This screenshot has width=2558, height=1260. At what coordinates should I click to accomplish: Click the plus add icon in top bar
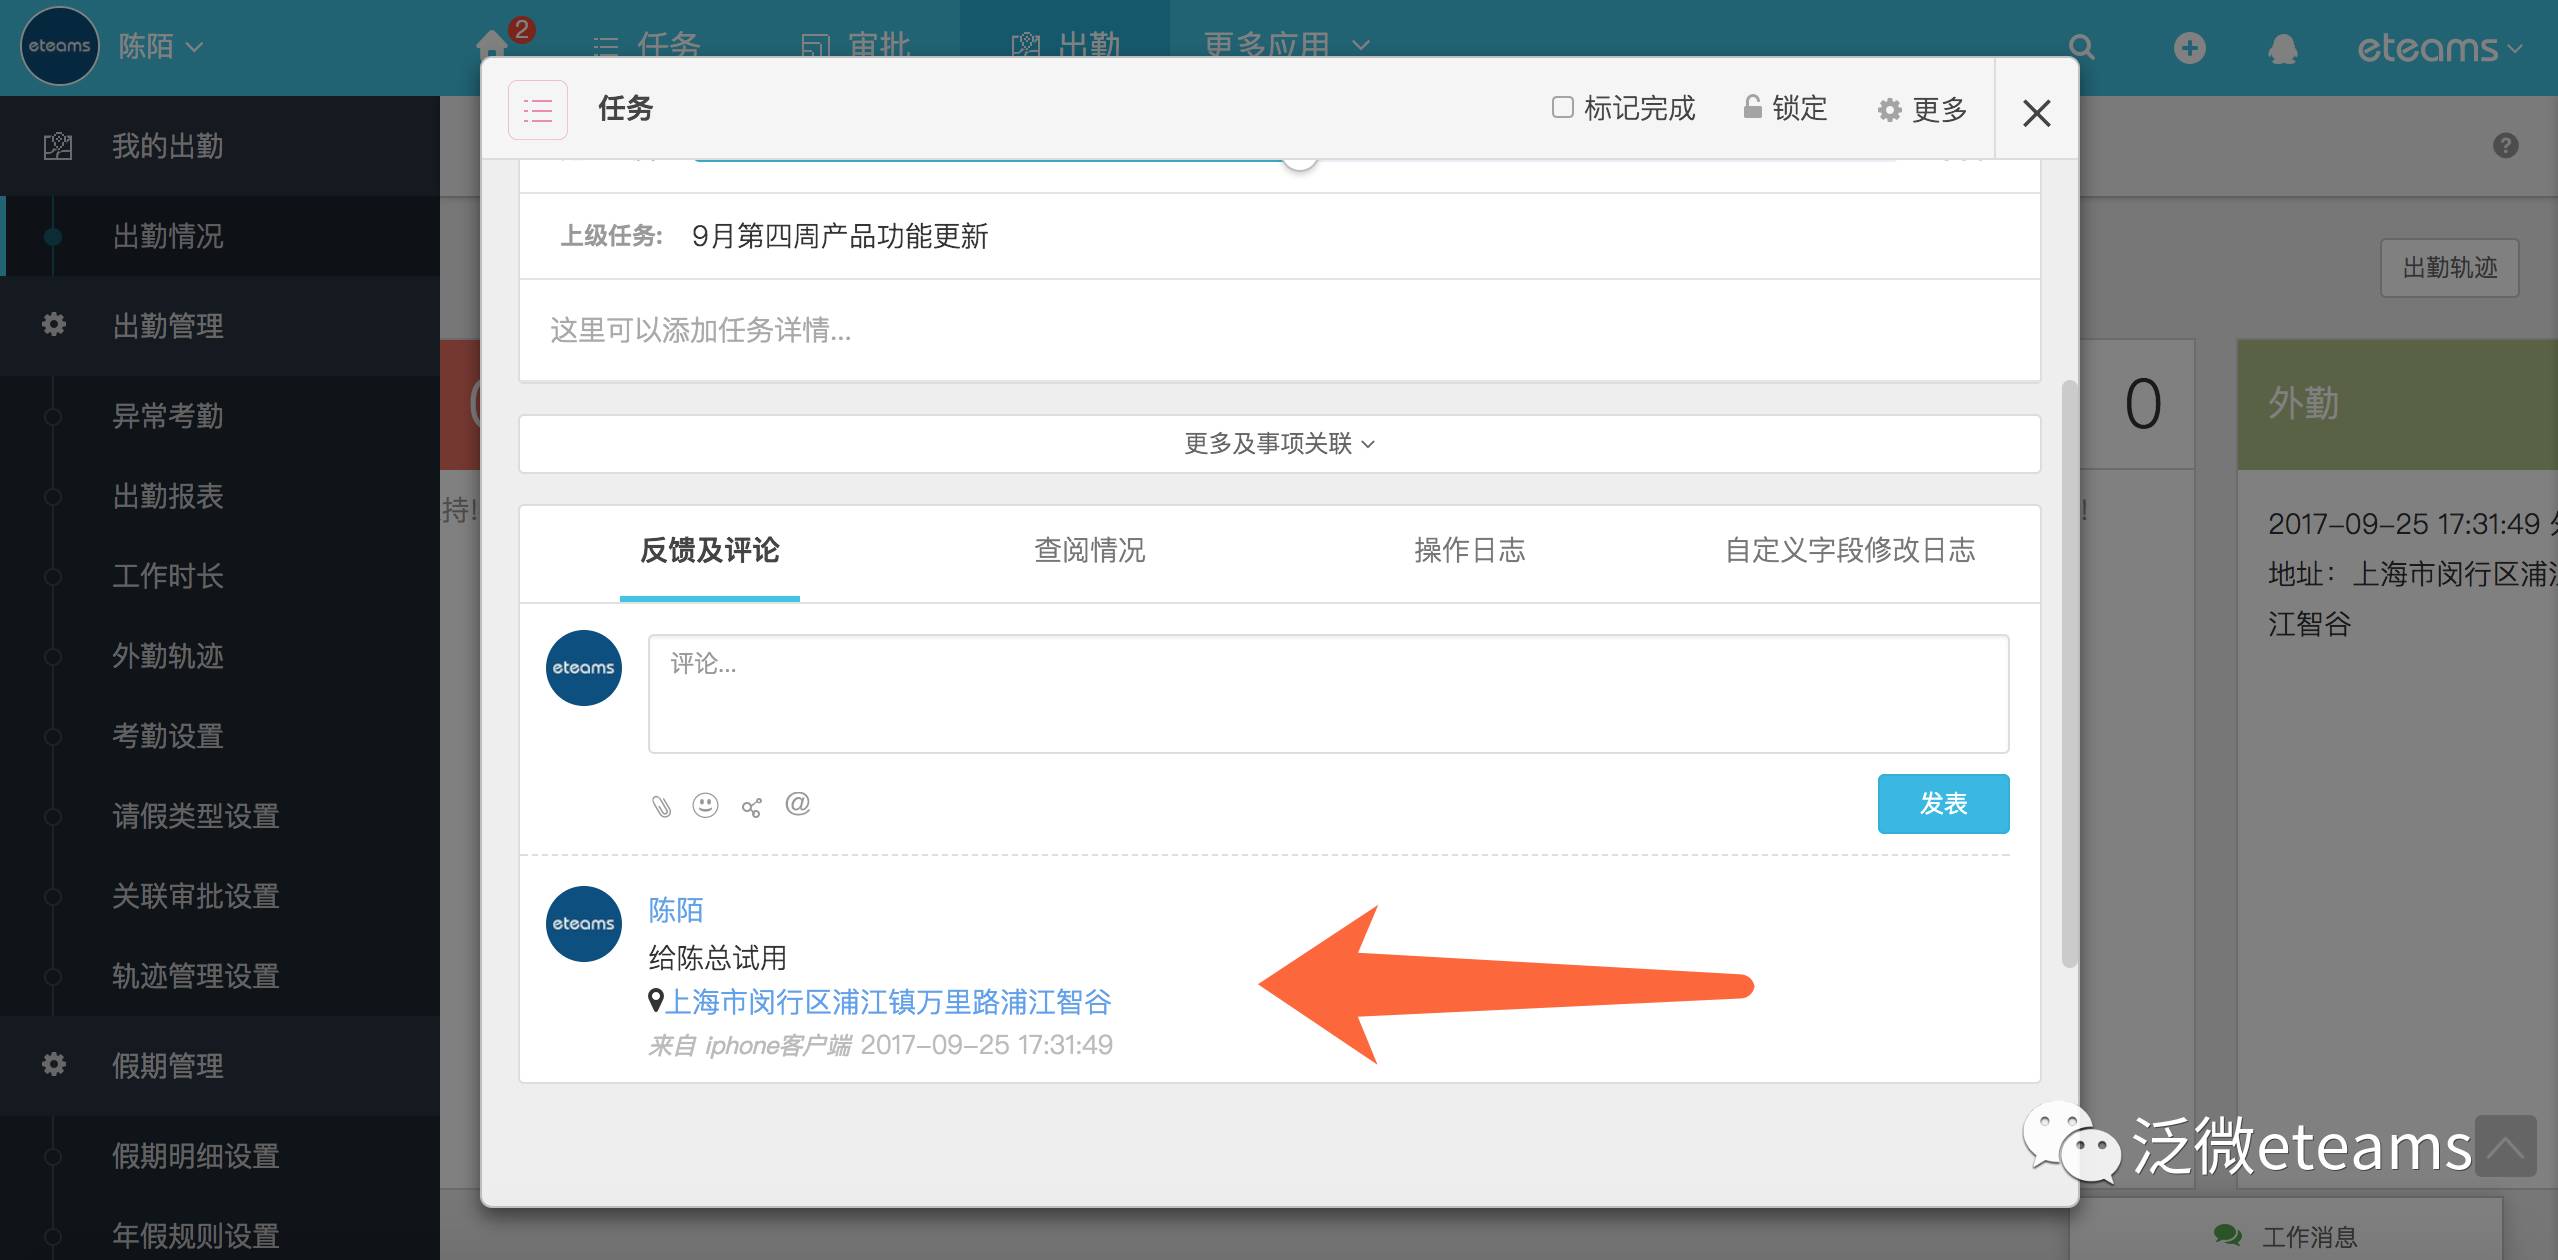coord(2189,48)
